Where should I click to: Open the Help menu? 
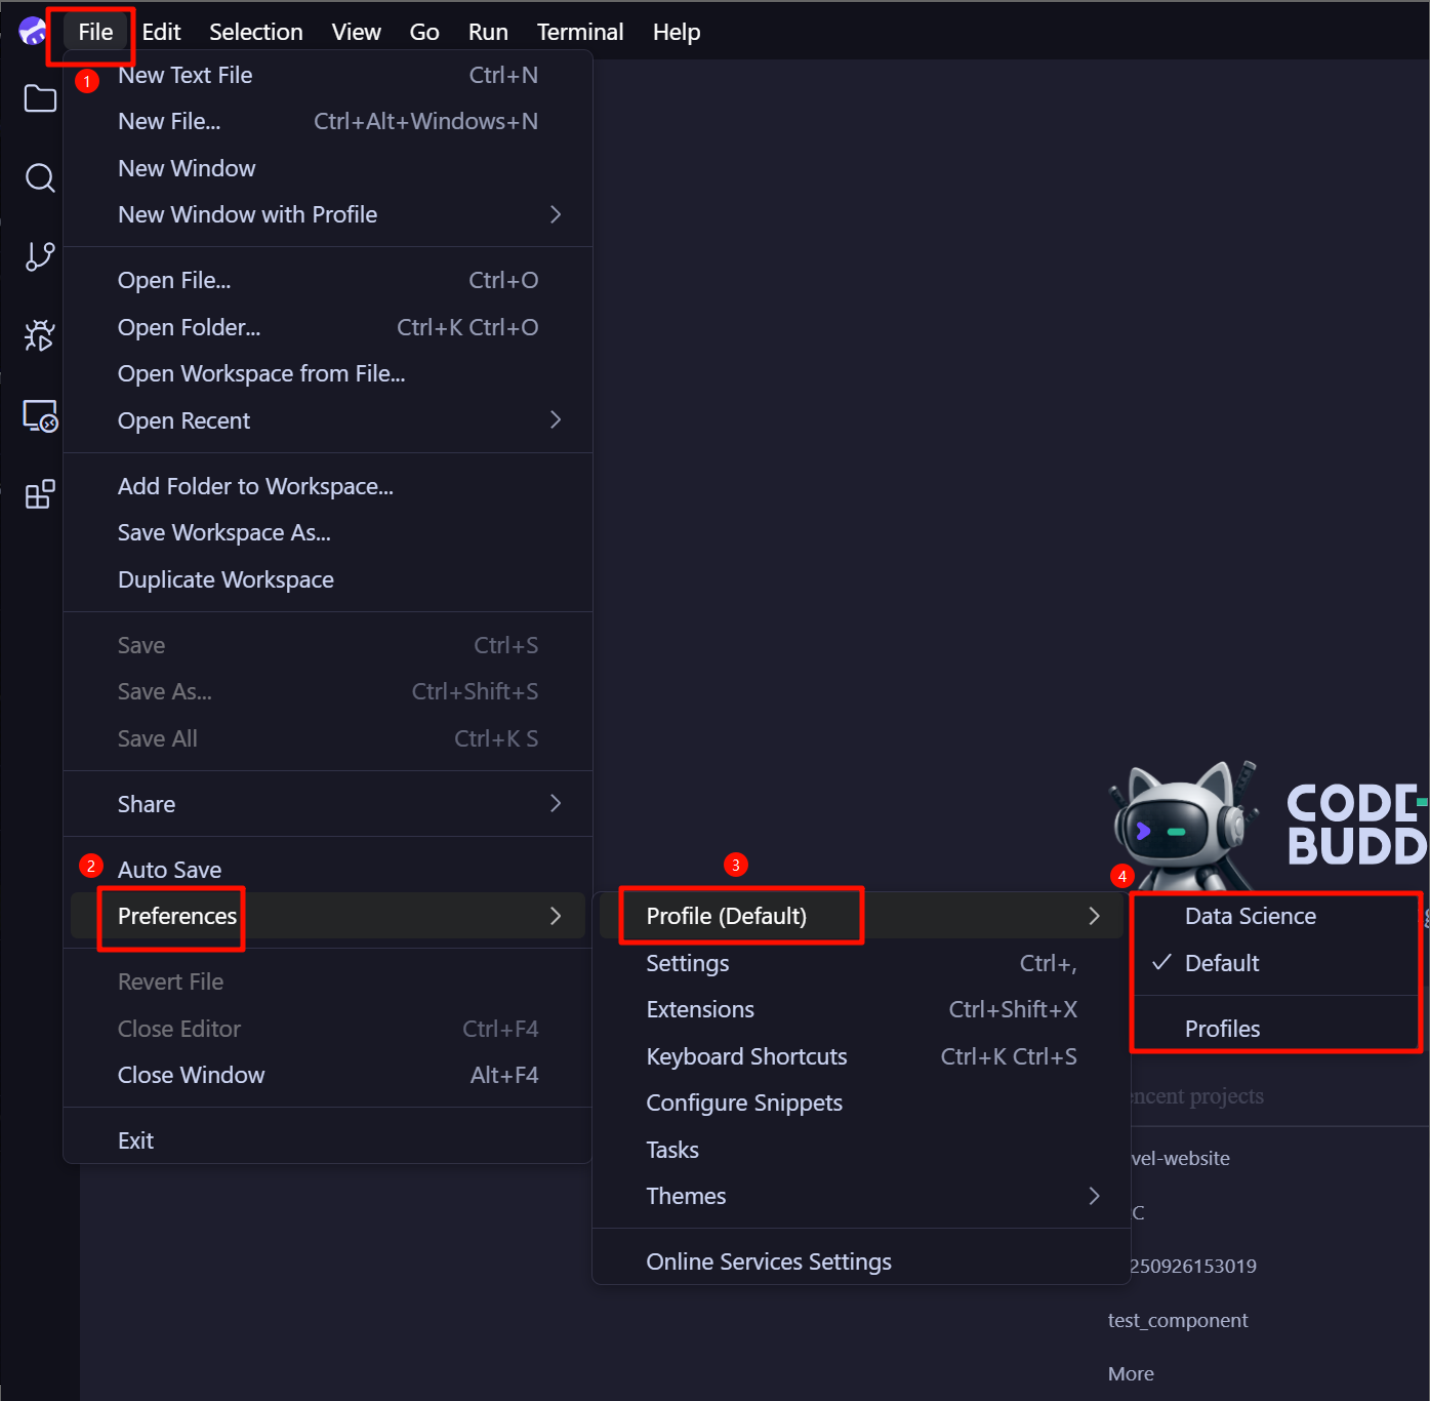point(676,31)
